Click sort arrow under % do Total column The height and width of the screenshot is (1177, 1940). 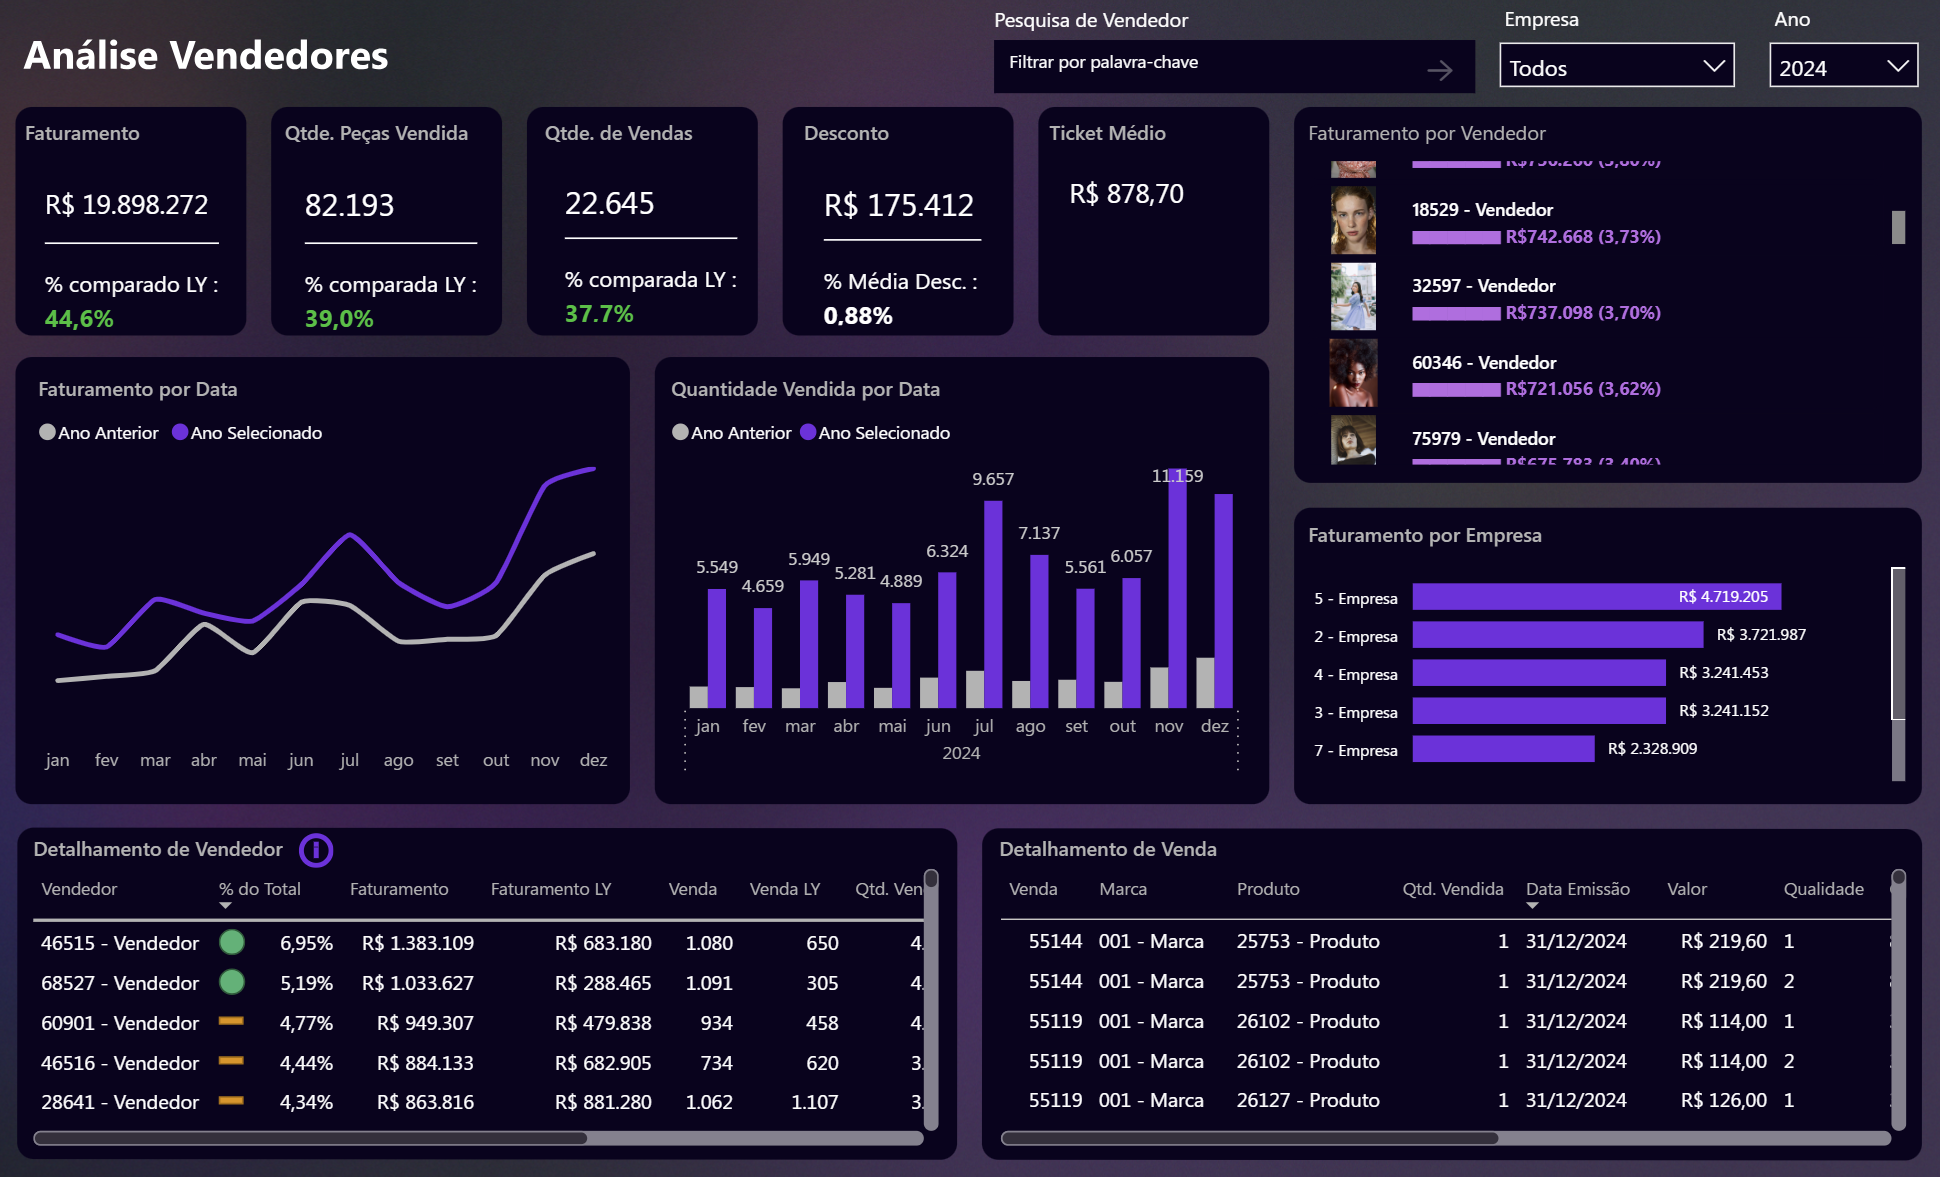point(225,906)
